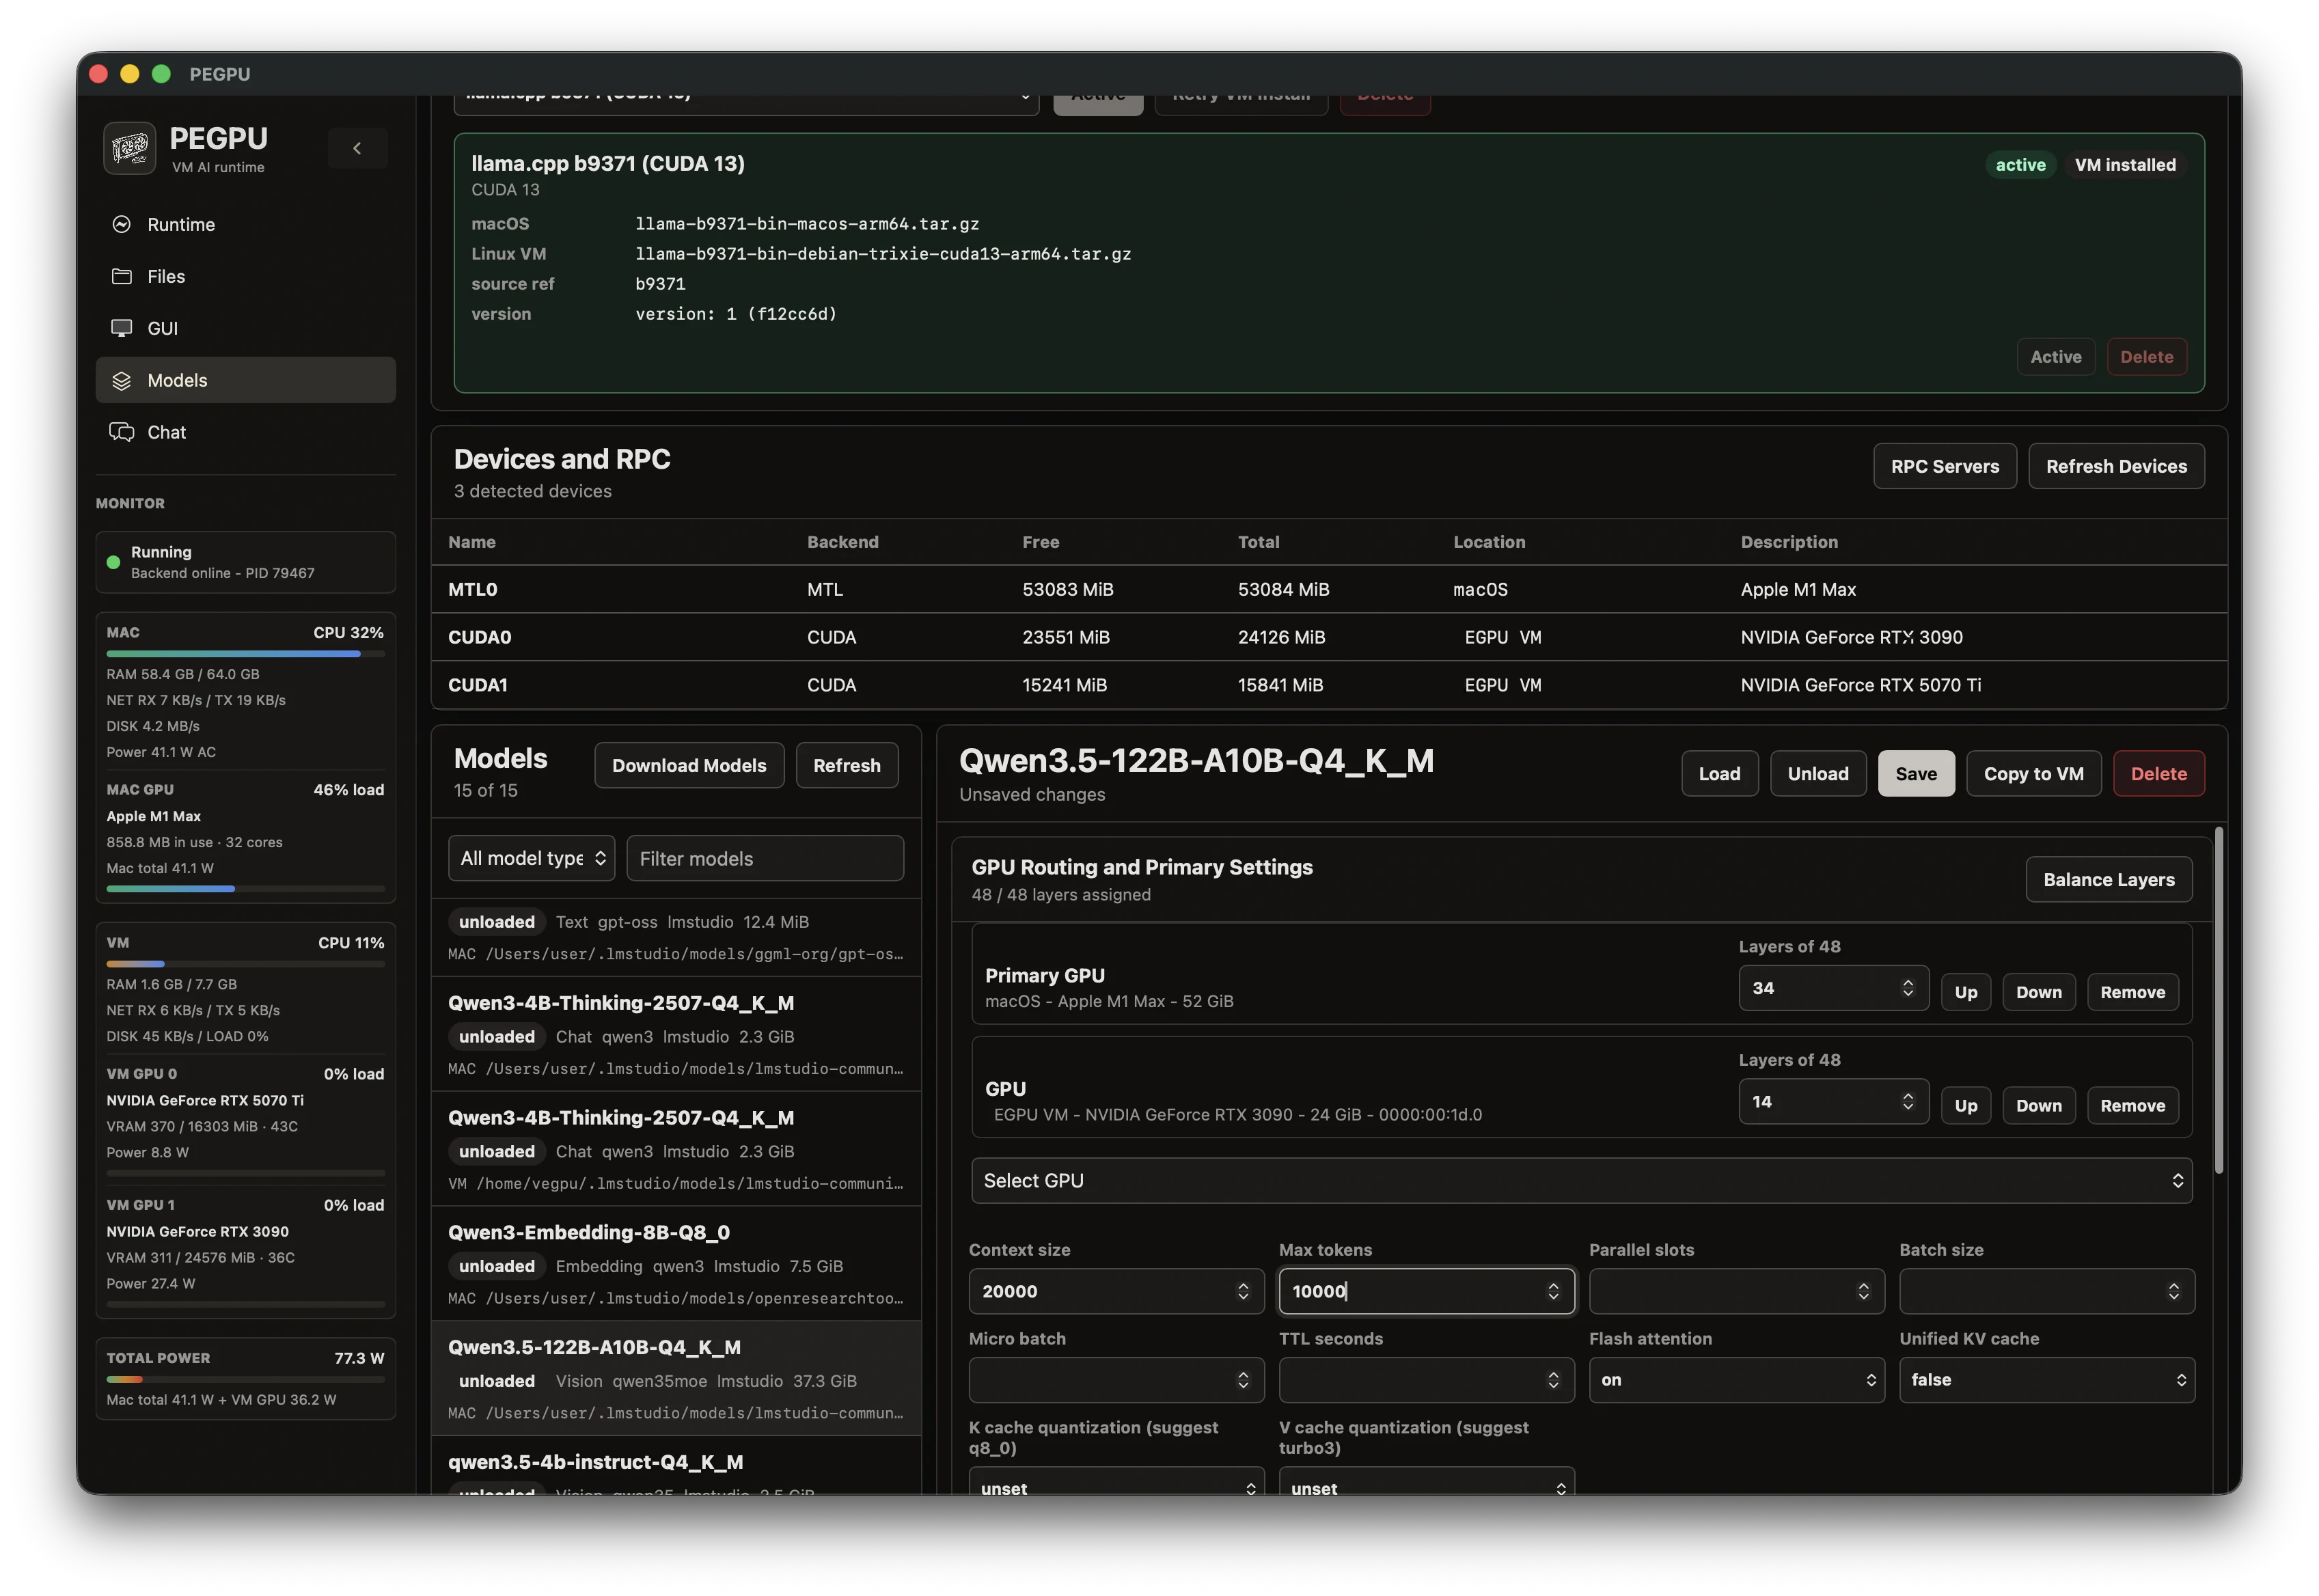Viewport: 2319px width, 1596px height.
Task: Move RTX 3090 GPU up
Action: (x=1965, y=1105)
